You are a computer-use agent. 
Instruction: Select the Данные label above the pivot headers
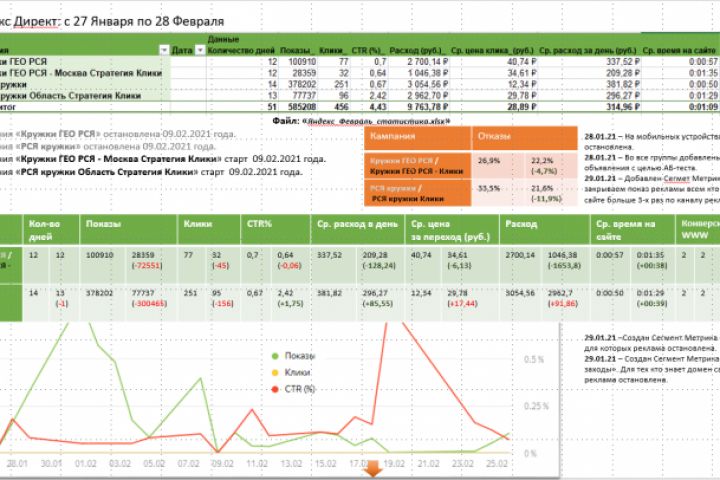click(x=223, y=40)
